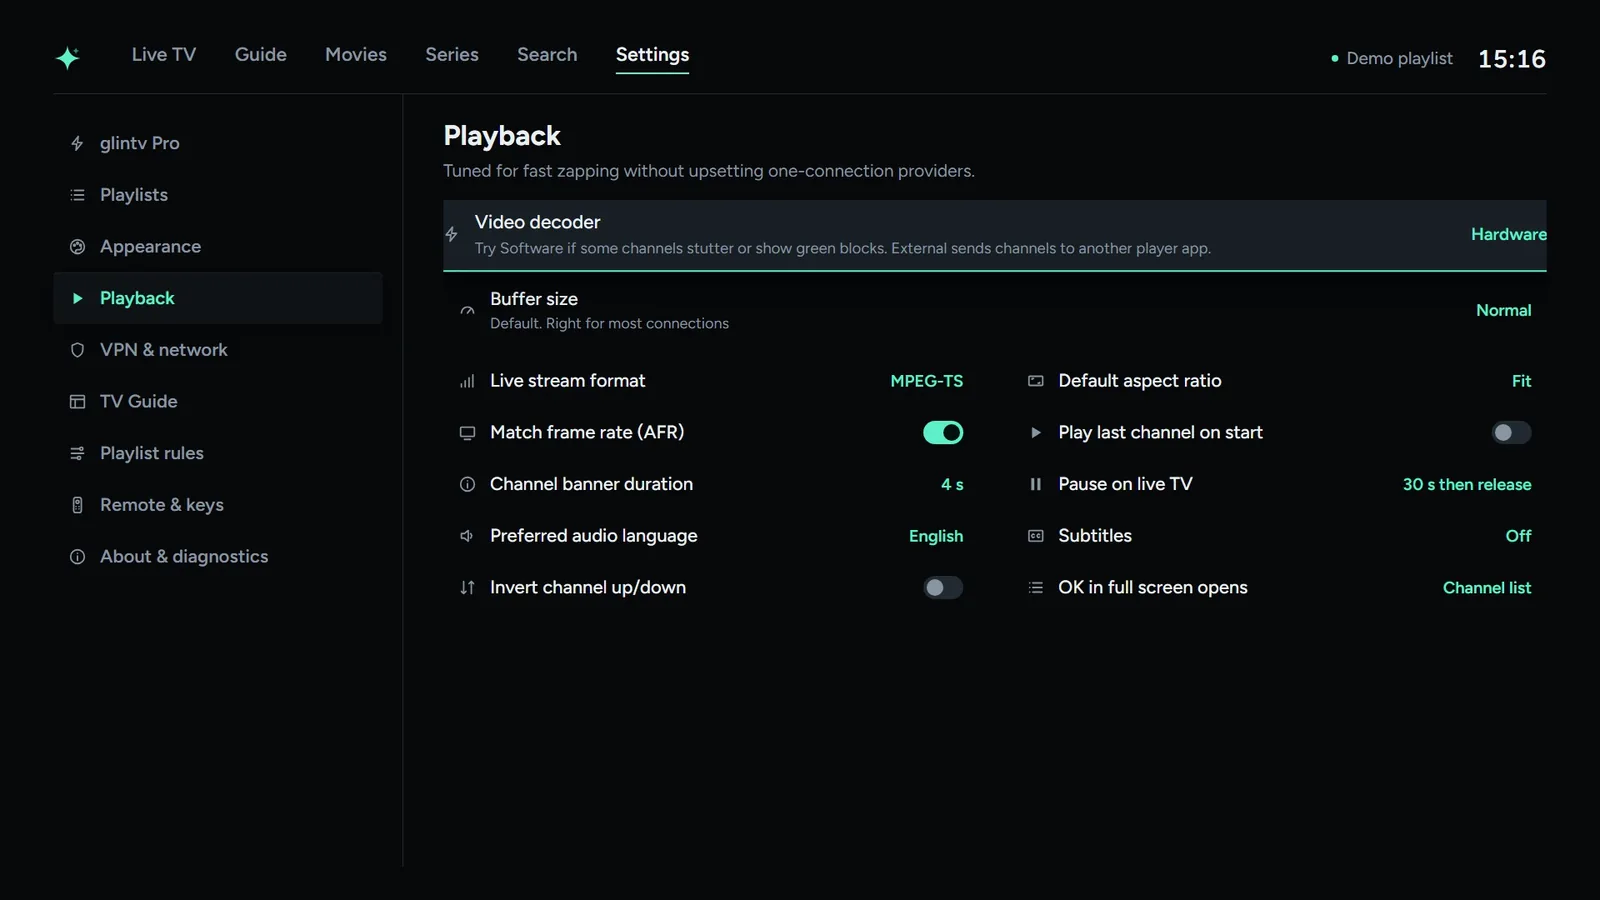This screenshot has width=1600, height=900.
Task: Click the glintv star logo
Action: point(68,58)
